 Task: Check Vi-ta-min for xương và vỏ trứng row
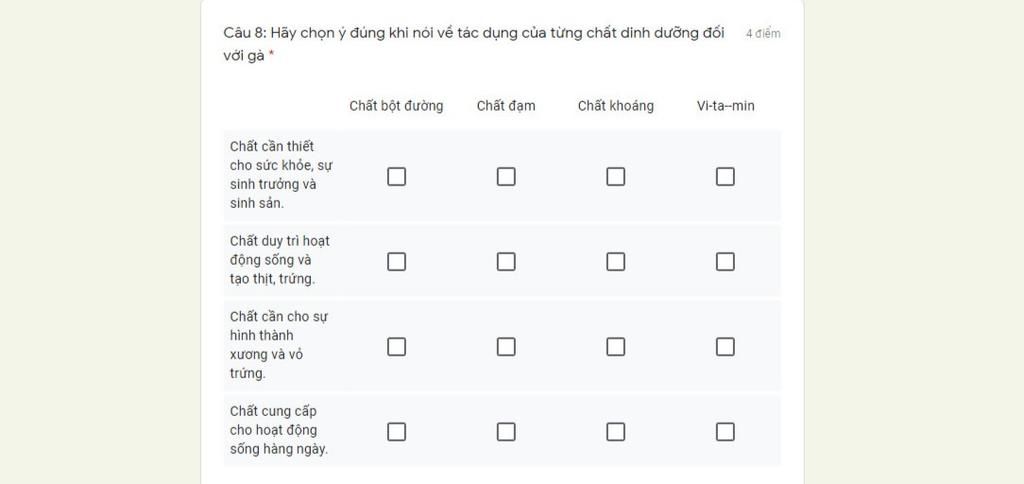(725, 346)
